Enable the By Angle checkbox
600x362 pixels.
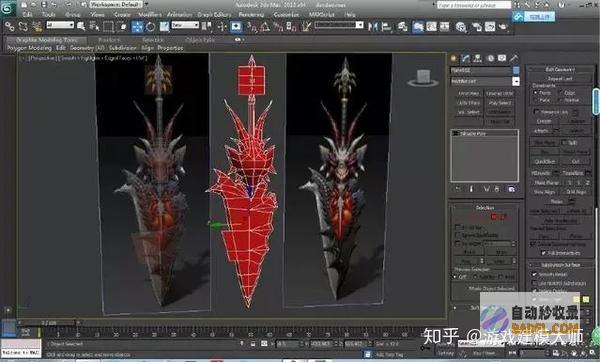[457, 243]
